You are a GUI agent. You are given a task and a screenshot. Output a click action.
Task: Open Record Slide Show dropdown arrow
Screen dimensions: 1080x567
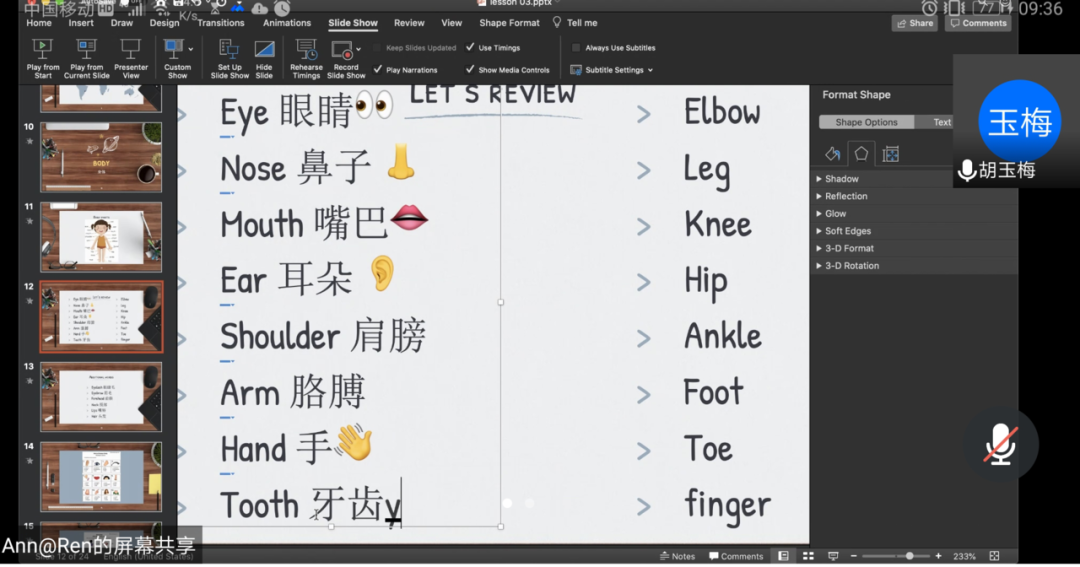(358, 50)
